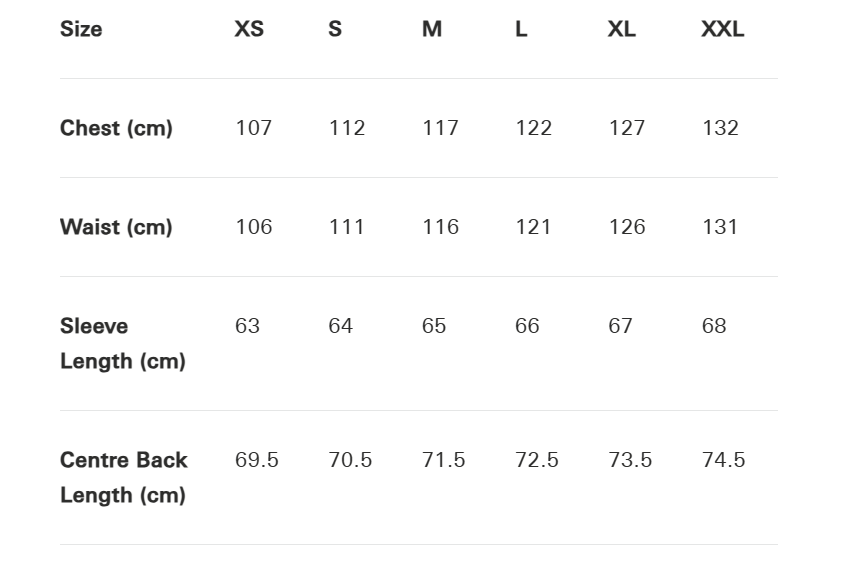845x561 pixels.
Task: Select chest value 107 for XS
Action: tap(253, 128)
